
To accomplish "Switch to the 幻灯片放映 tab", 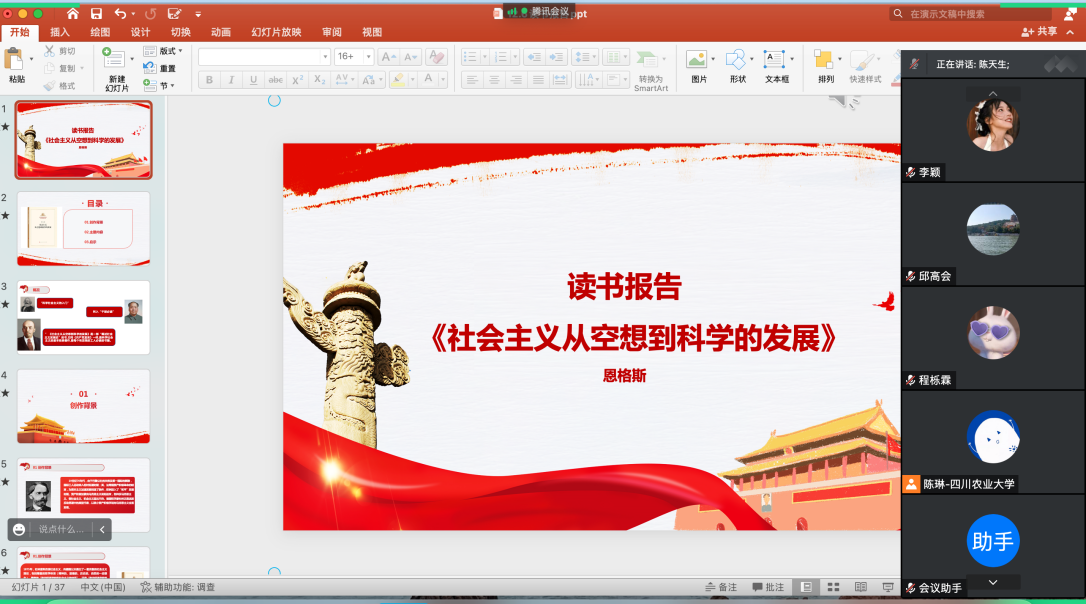I will [x=276, y=32].
